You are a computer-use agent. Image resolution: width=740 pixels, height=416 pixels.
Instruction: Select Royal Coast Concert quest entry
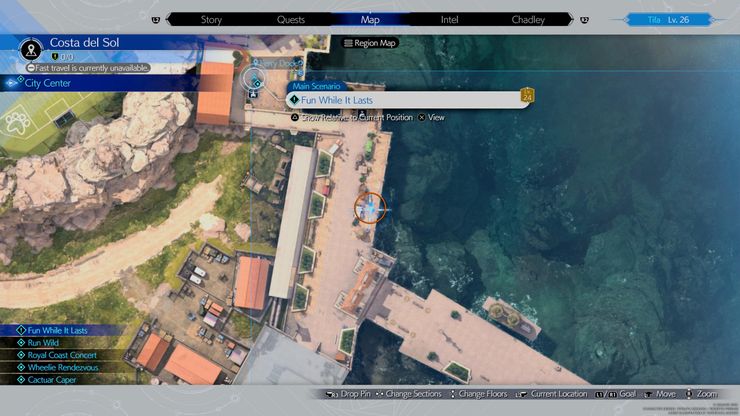click(x=62, y=355)
